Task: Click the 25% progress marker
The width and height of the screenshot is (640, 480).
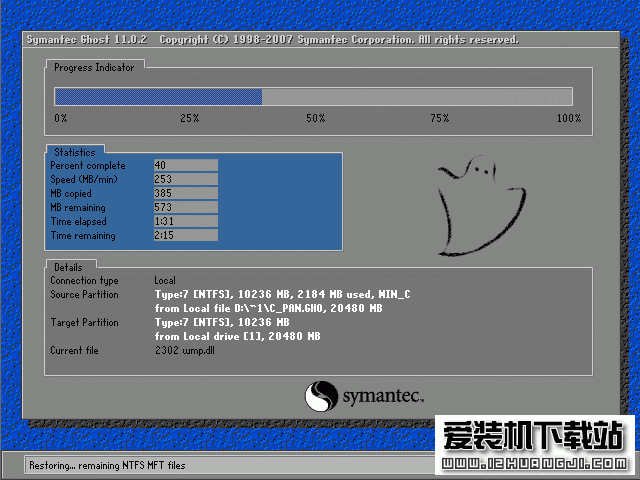Action: click(x=190, y=118)
